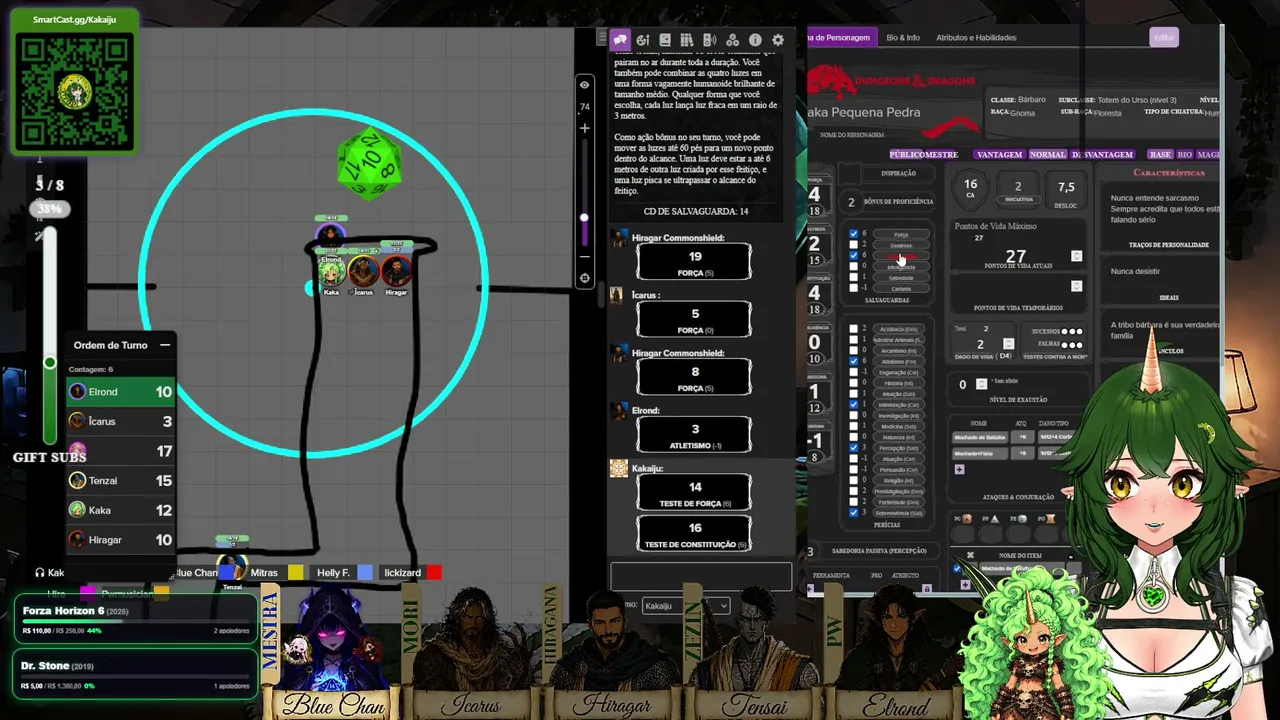Screen dimensions: 1280x720
Task: Open the info circle tab
Action: (755, 40)
